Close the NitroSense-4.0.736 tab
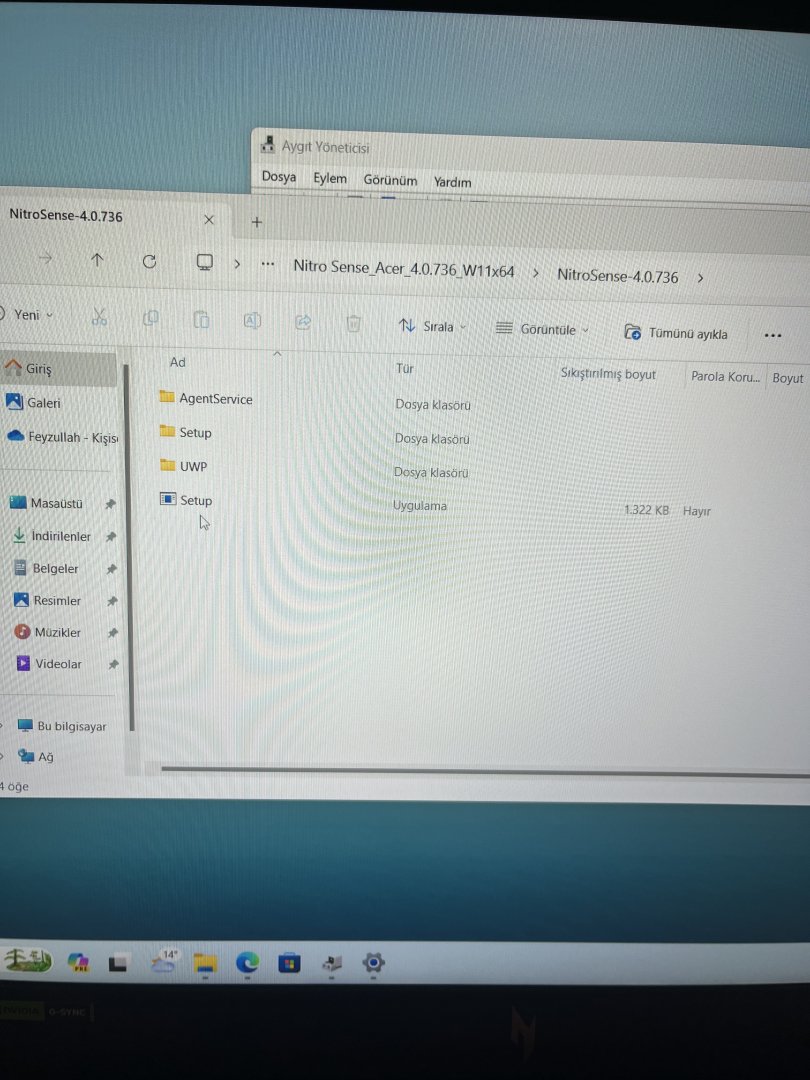This screenshot has width=810, height=1080. point(209,220)
